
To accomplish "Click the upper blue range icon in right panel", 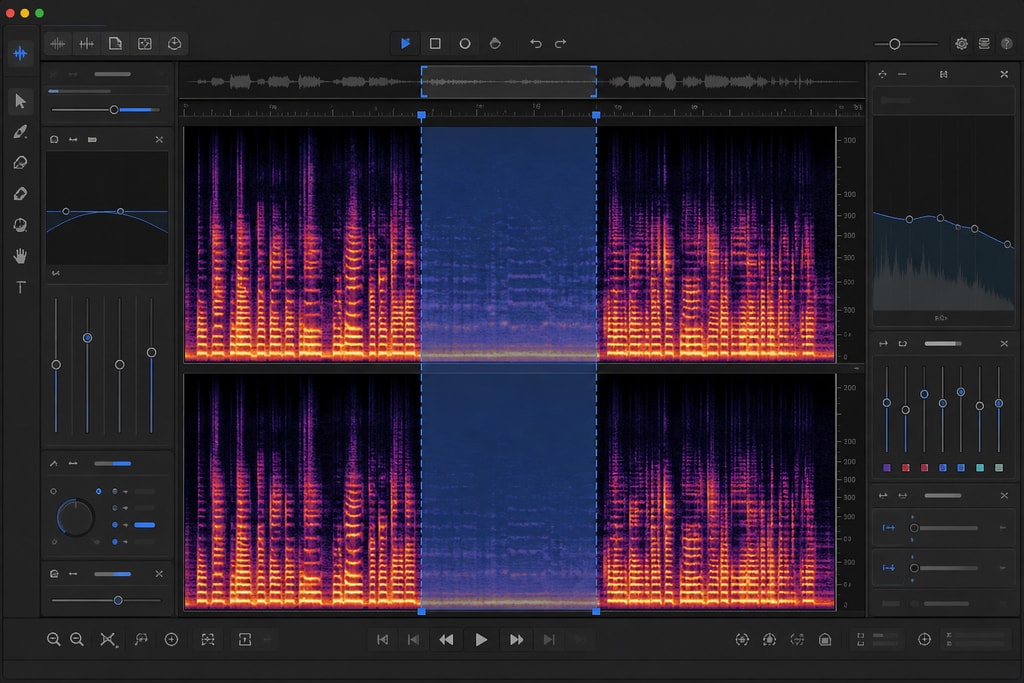I will [x=889, y=528].
